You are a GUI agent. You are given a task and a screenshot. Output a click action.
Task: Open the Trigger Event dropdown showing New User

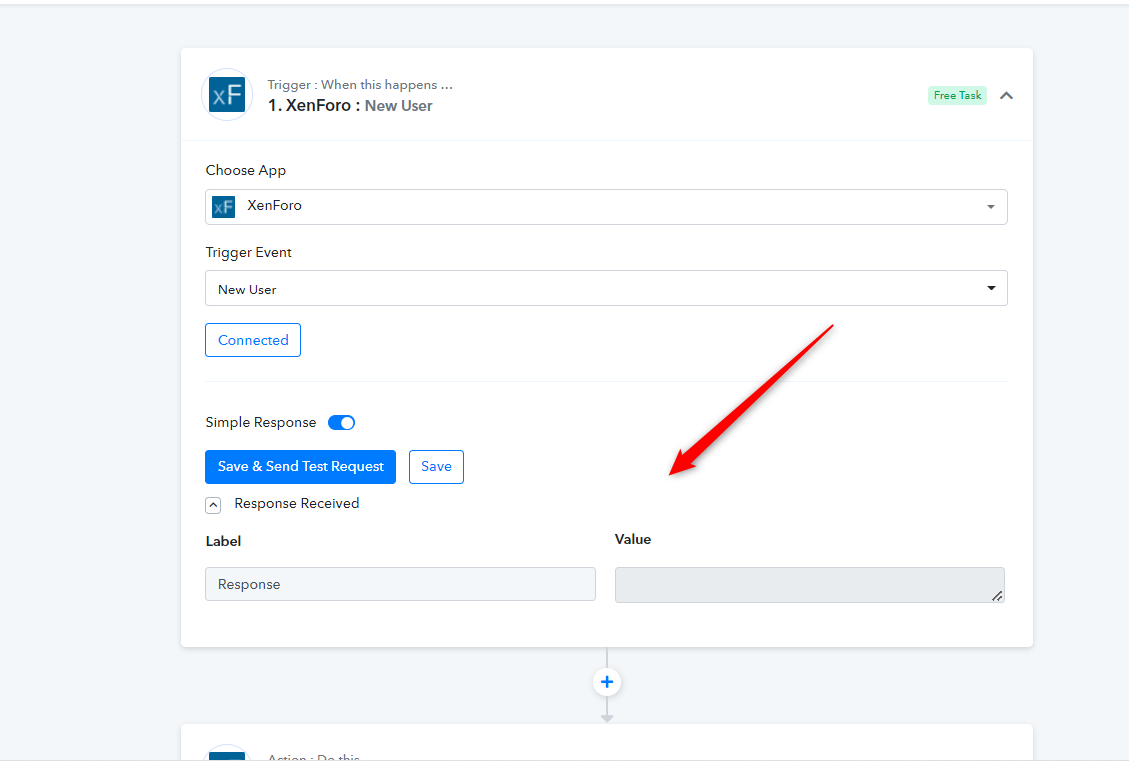tap(606, 288)
